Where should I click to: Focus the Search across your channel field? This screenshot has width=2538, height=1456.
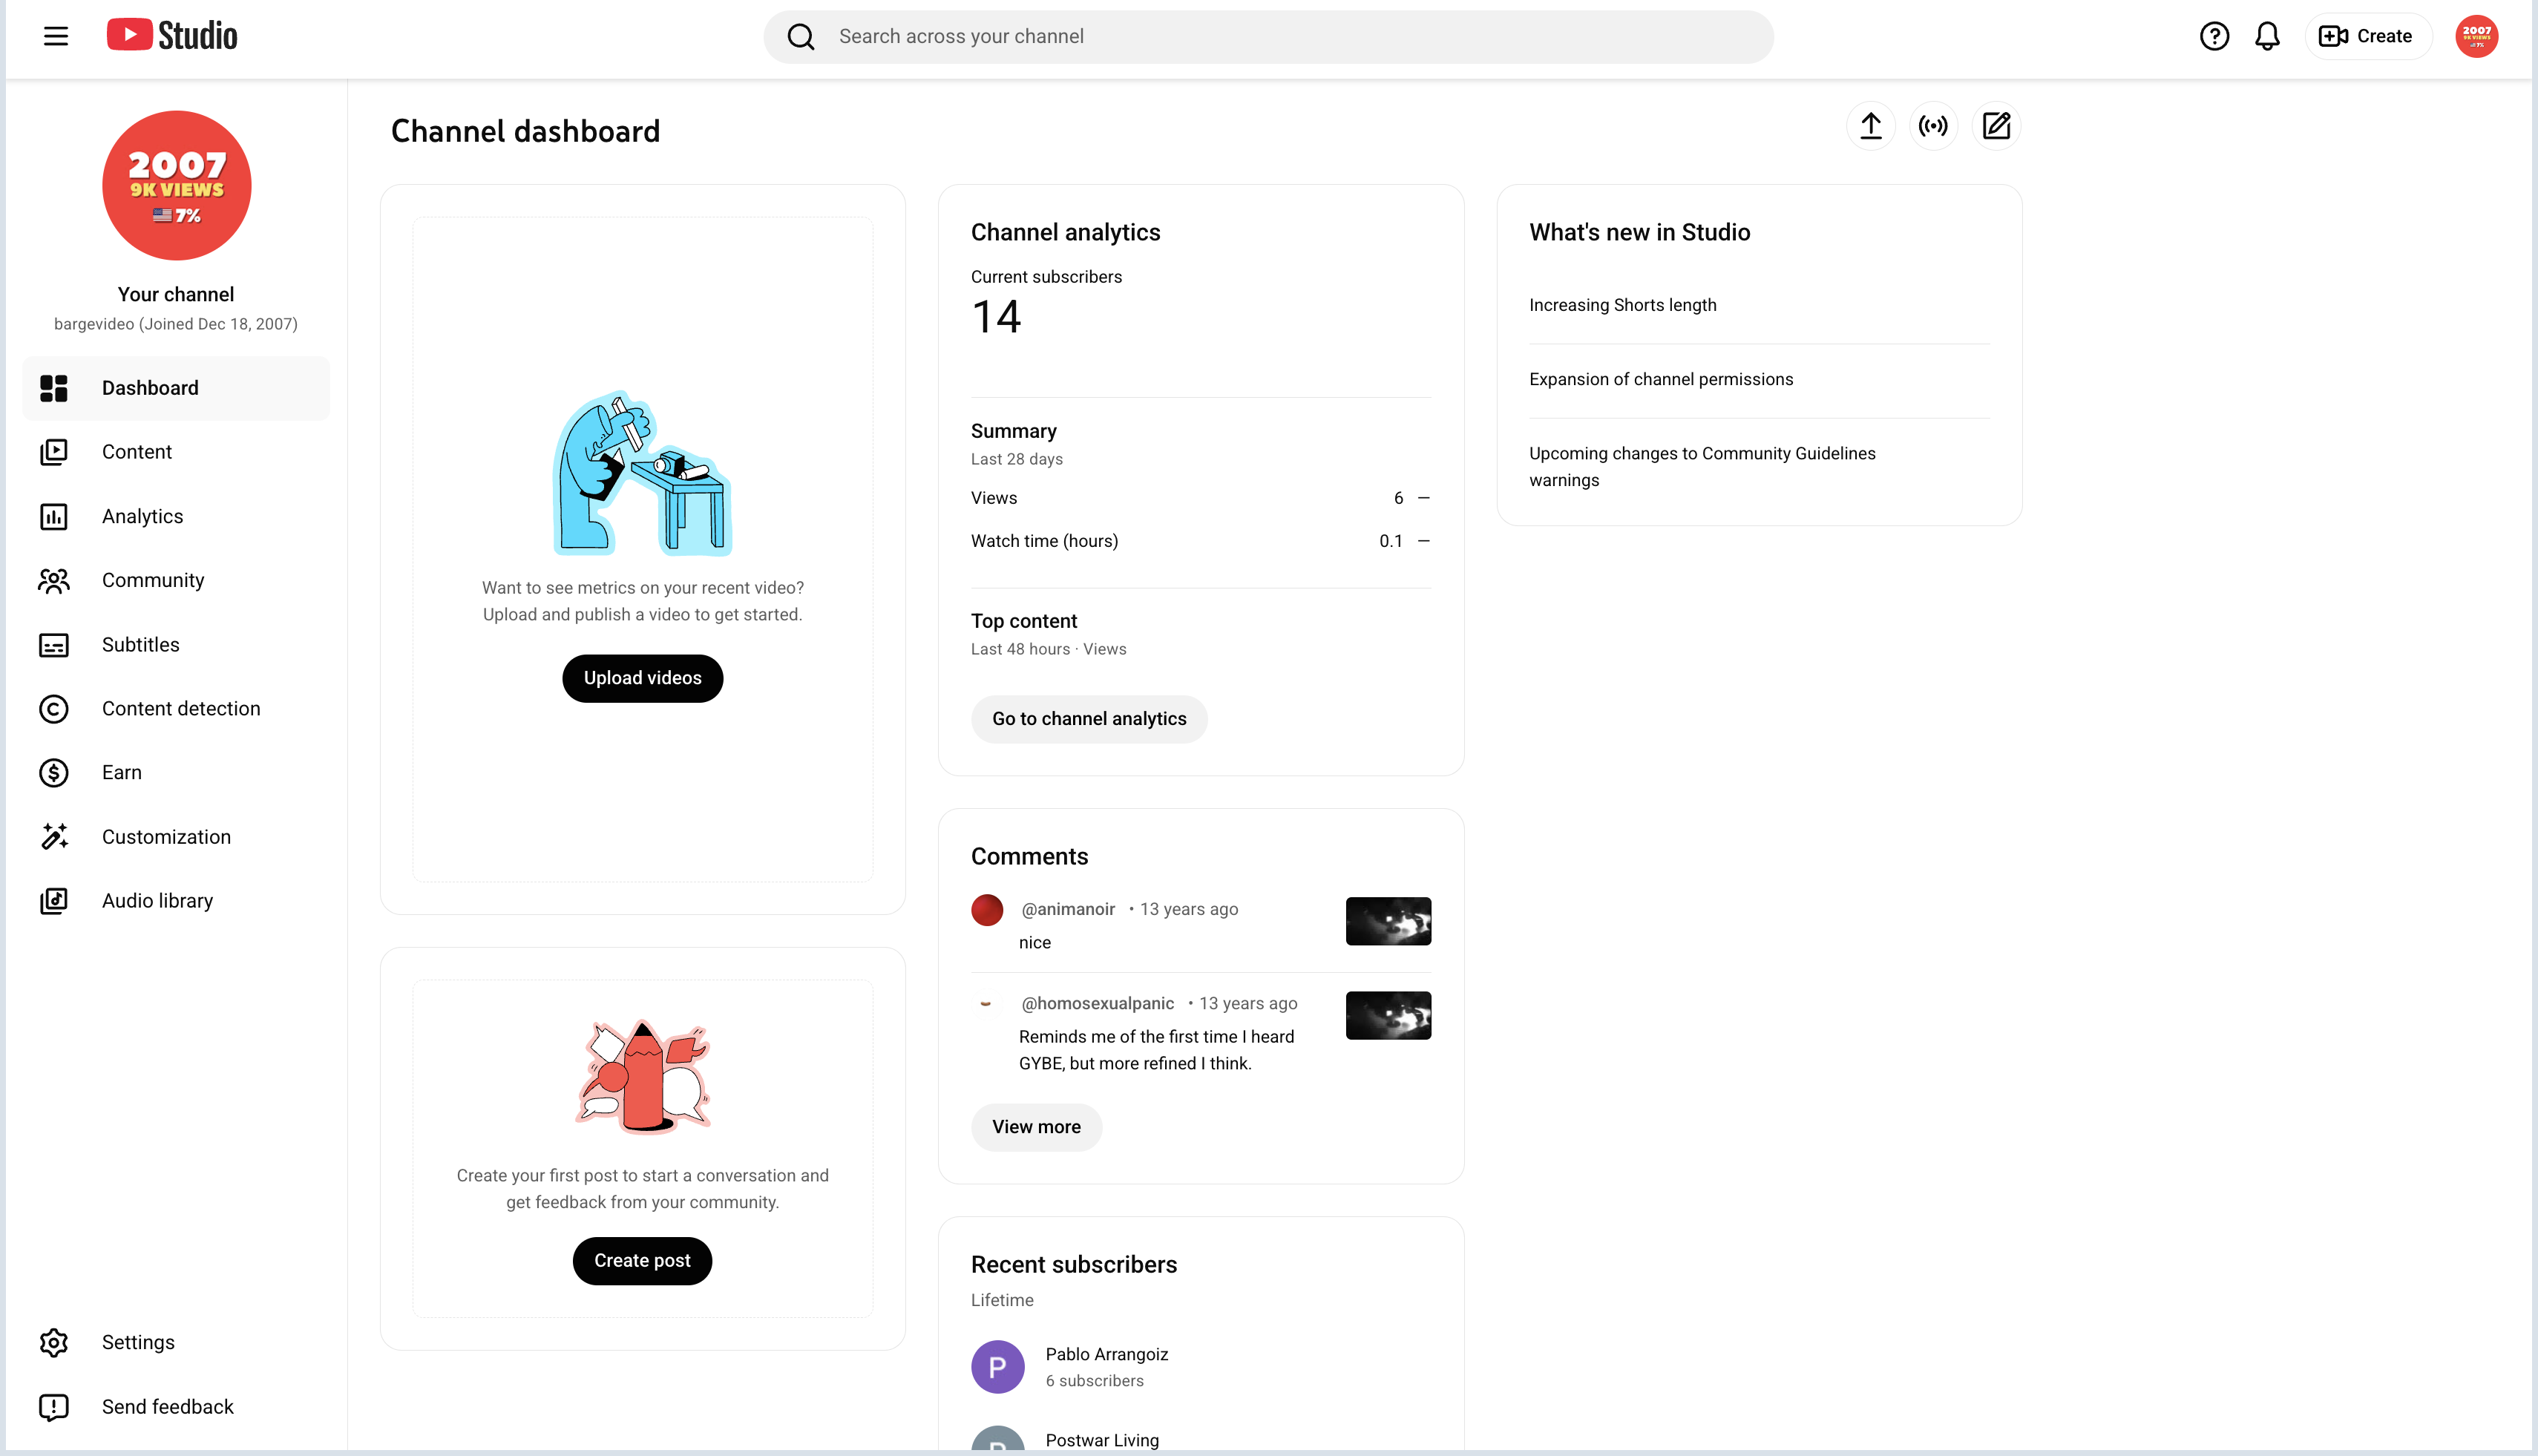tap(1268, 37)
